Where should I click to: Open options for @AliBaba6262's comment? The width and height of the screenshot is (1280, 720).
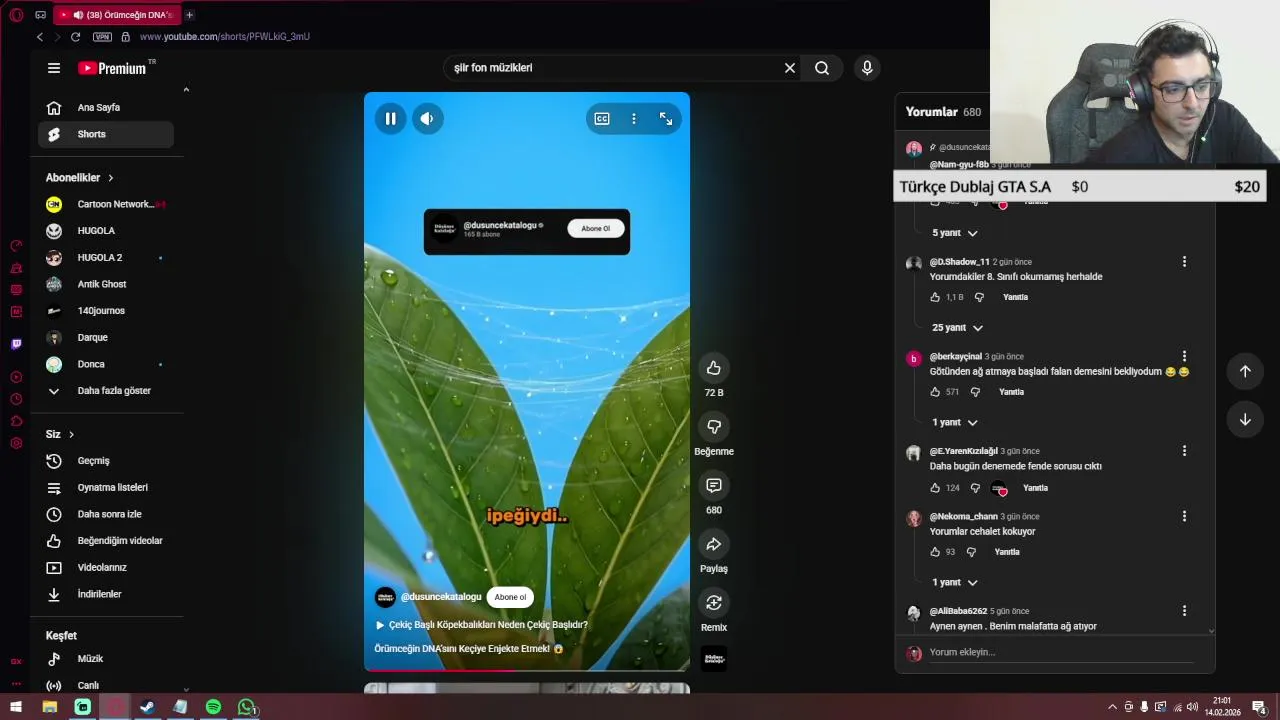point(1184,611)
